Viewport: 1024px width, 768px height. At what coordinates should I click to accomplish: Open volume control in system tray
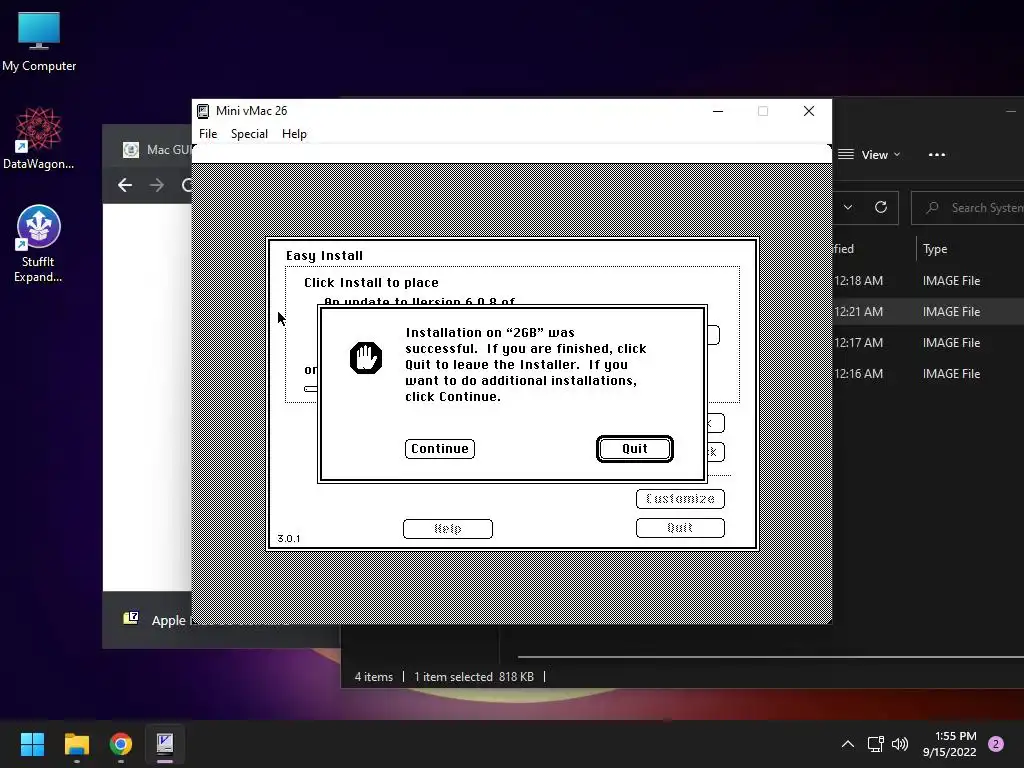tap(900, 744)
